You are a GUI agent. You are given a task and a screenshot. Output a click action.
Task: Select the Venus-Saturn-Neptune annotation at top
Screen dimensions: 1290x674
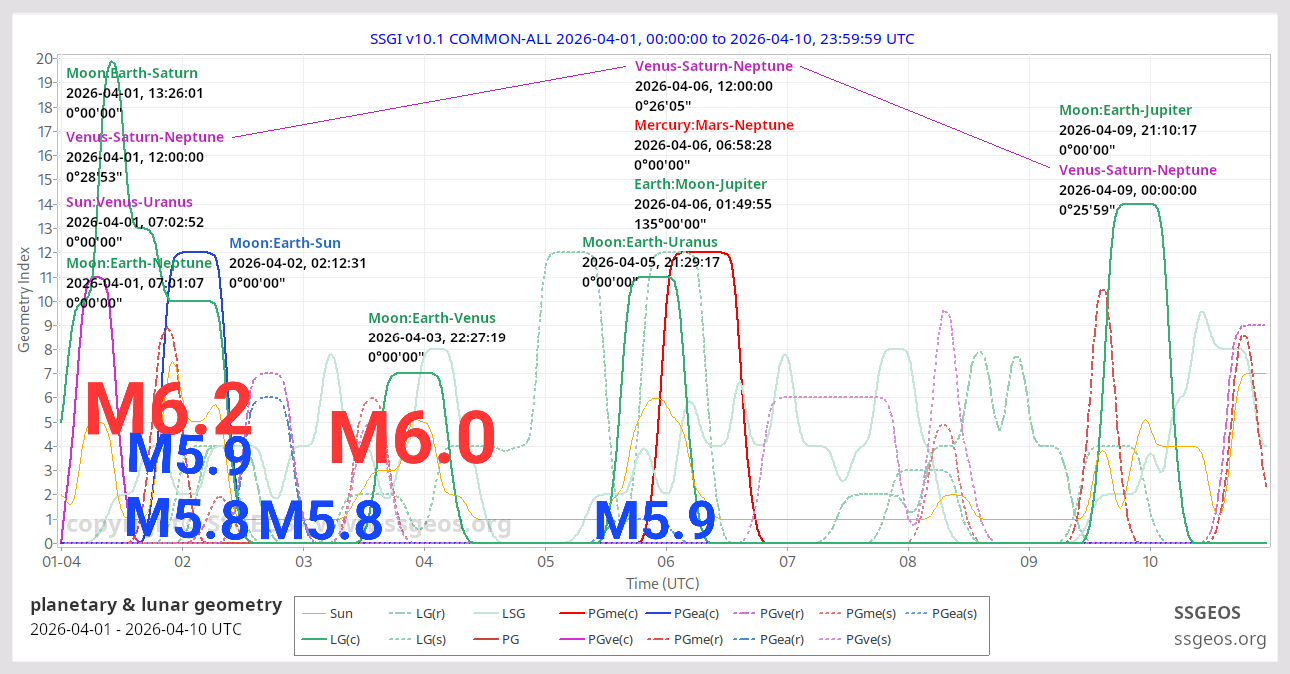point(713,65)
